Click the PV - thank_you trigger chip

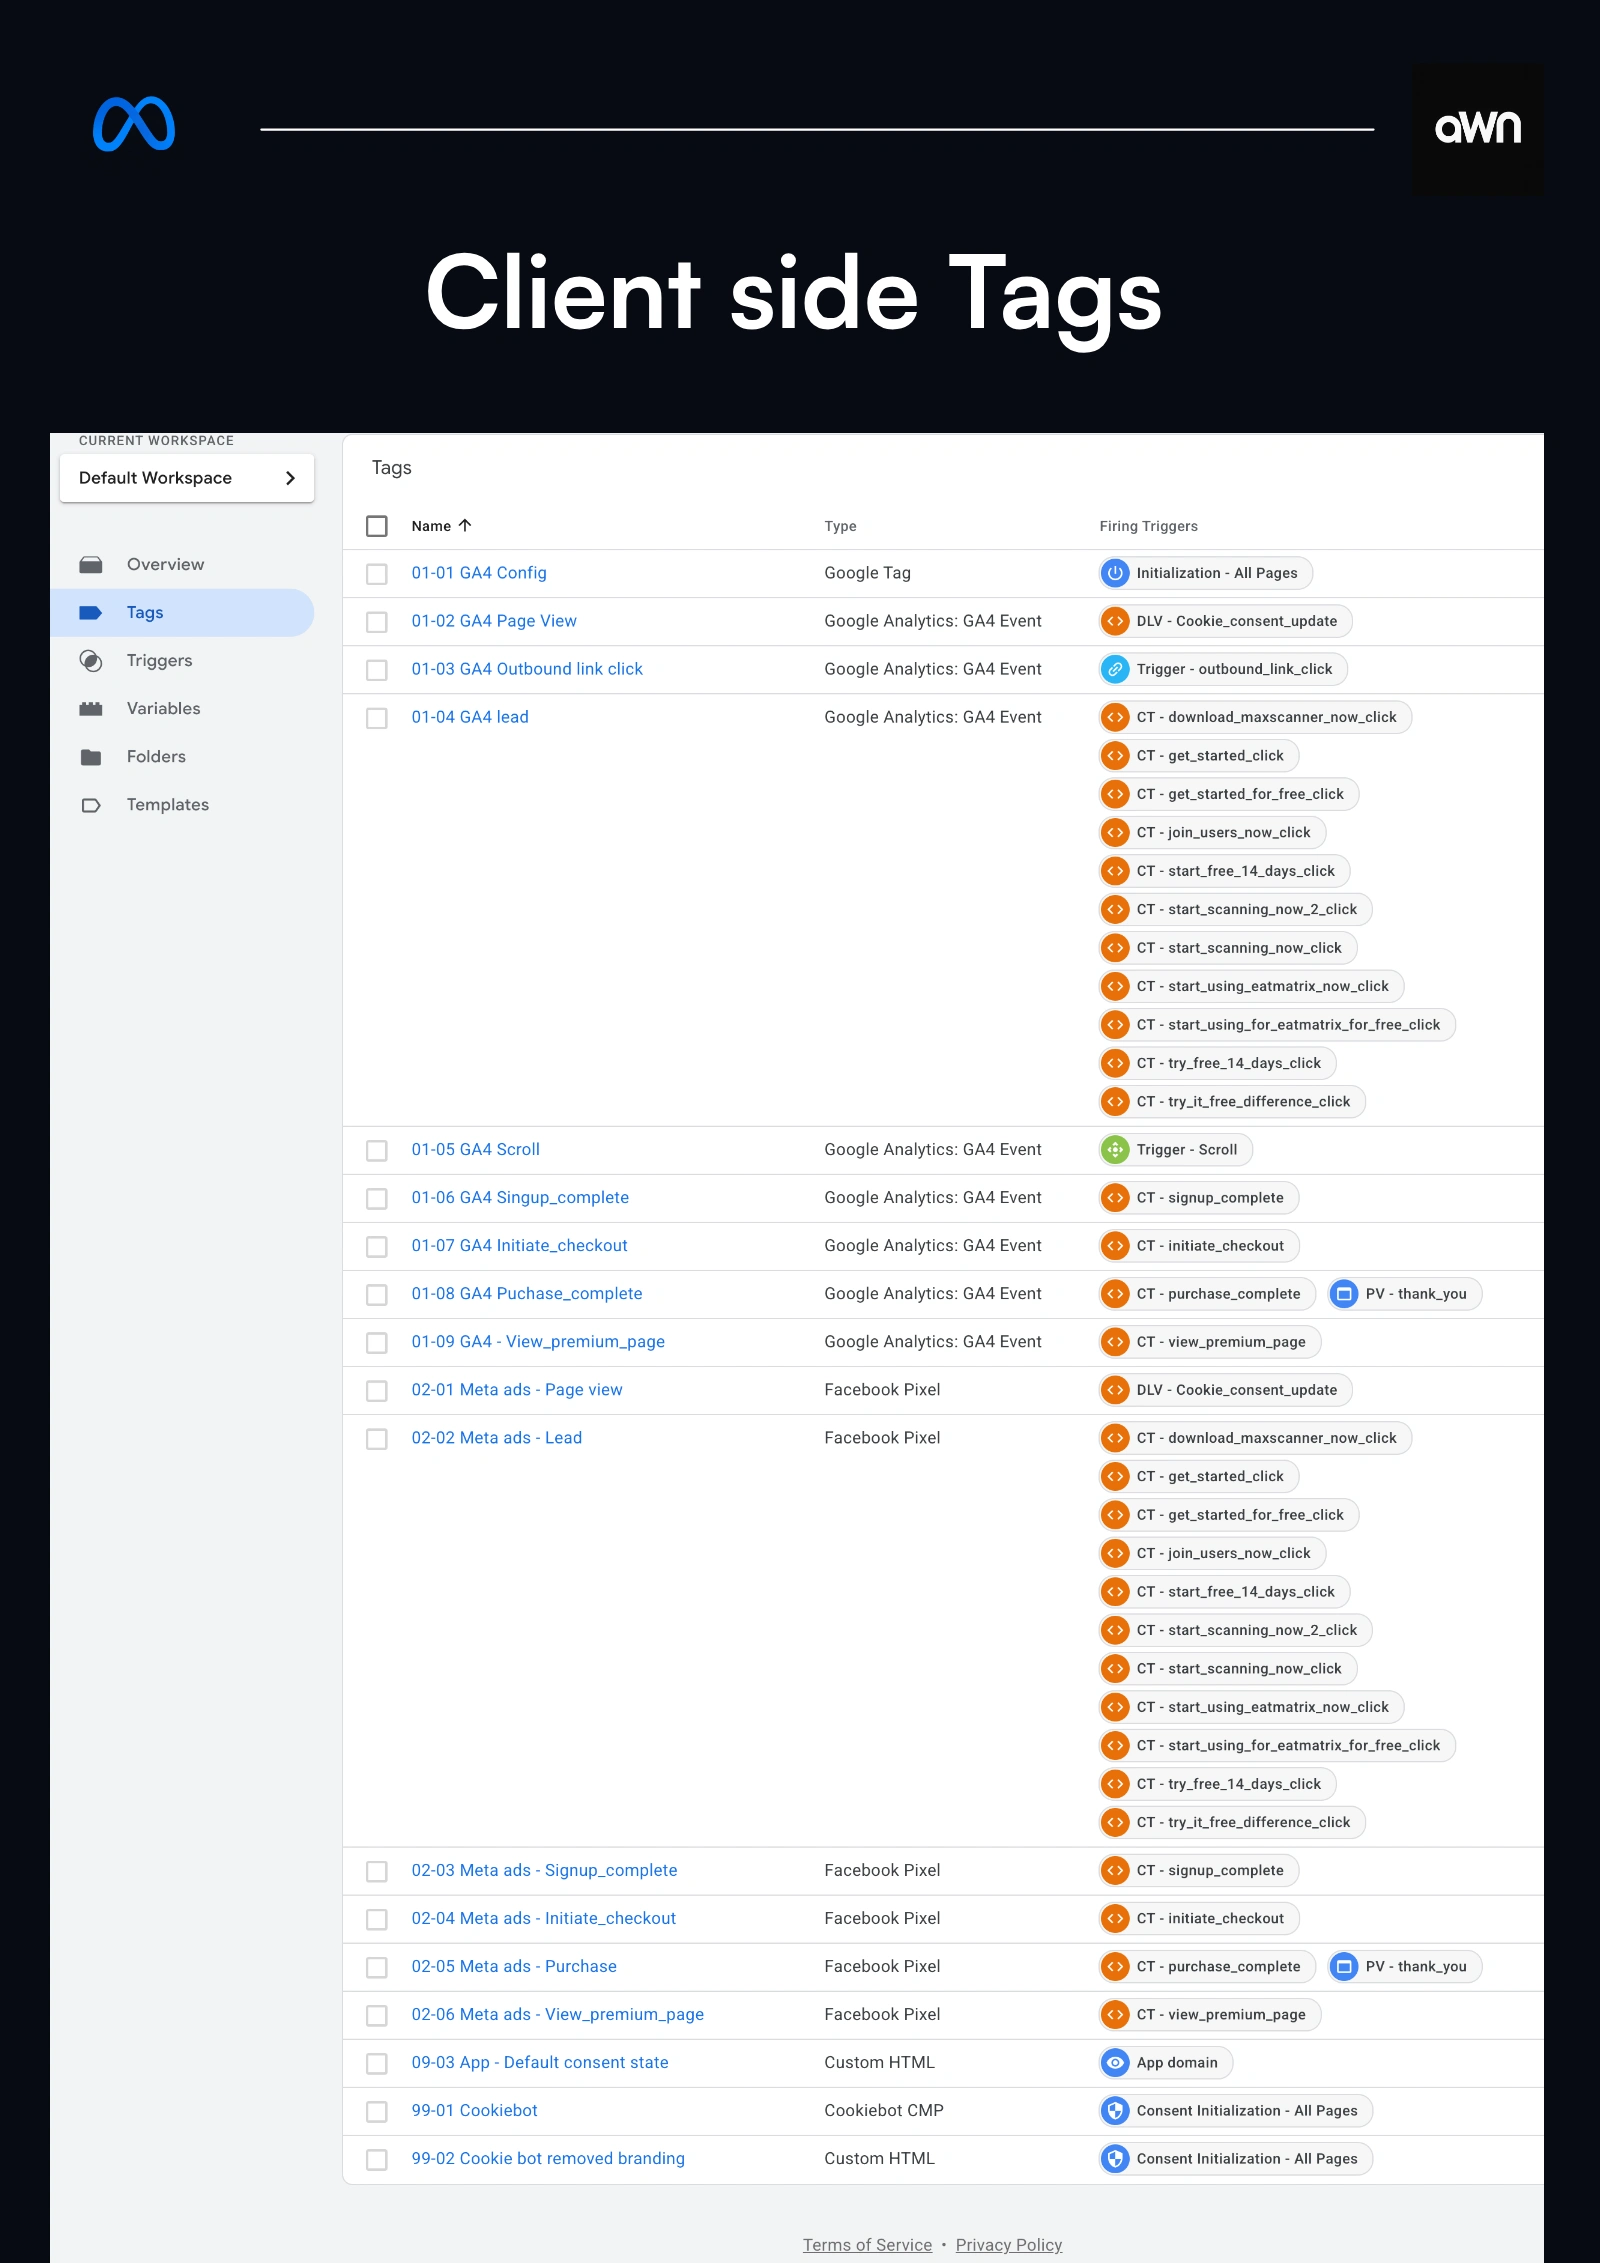tap(1405, 1294)
